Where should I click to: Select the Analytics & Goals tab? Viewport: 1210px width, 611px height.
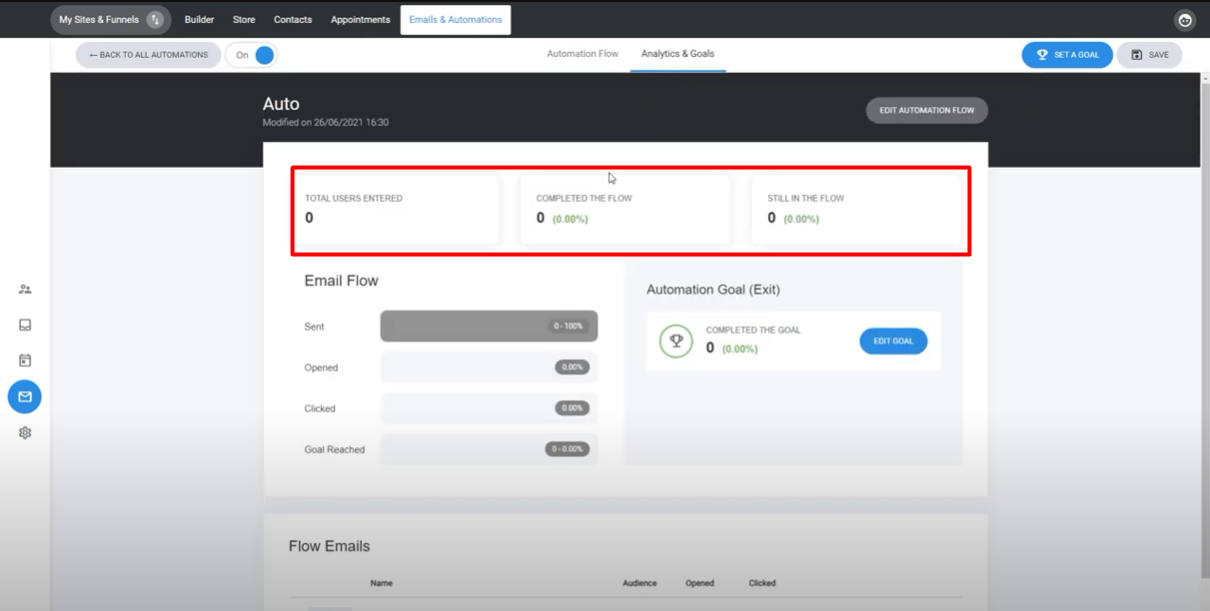coord(677,54)
